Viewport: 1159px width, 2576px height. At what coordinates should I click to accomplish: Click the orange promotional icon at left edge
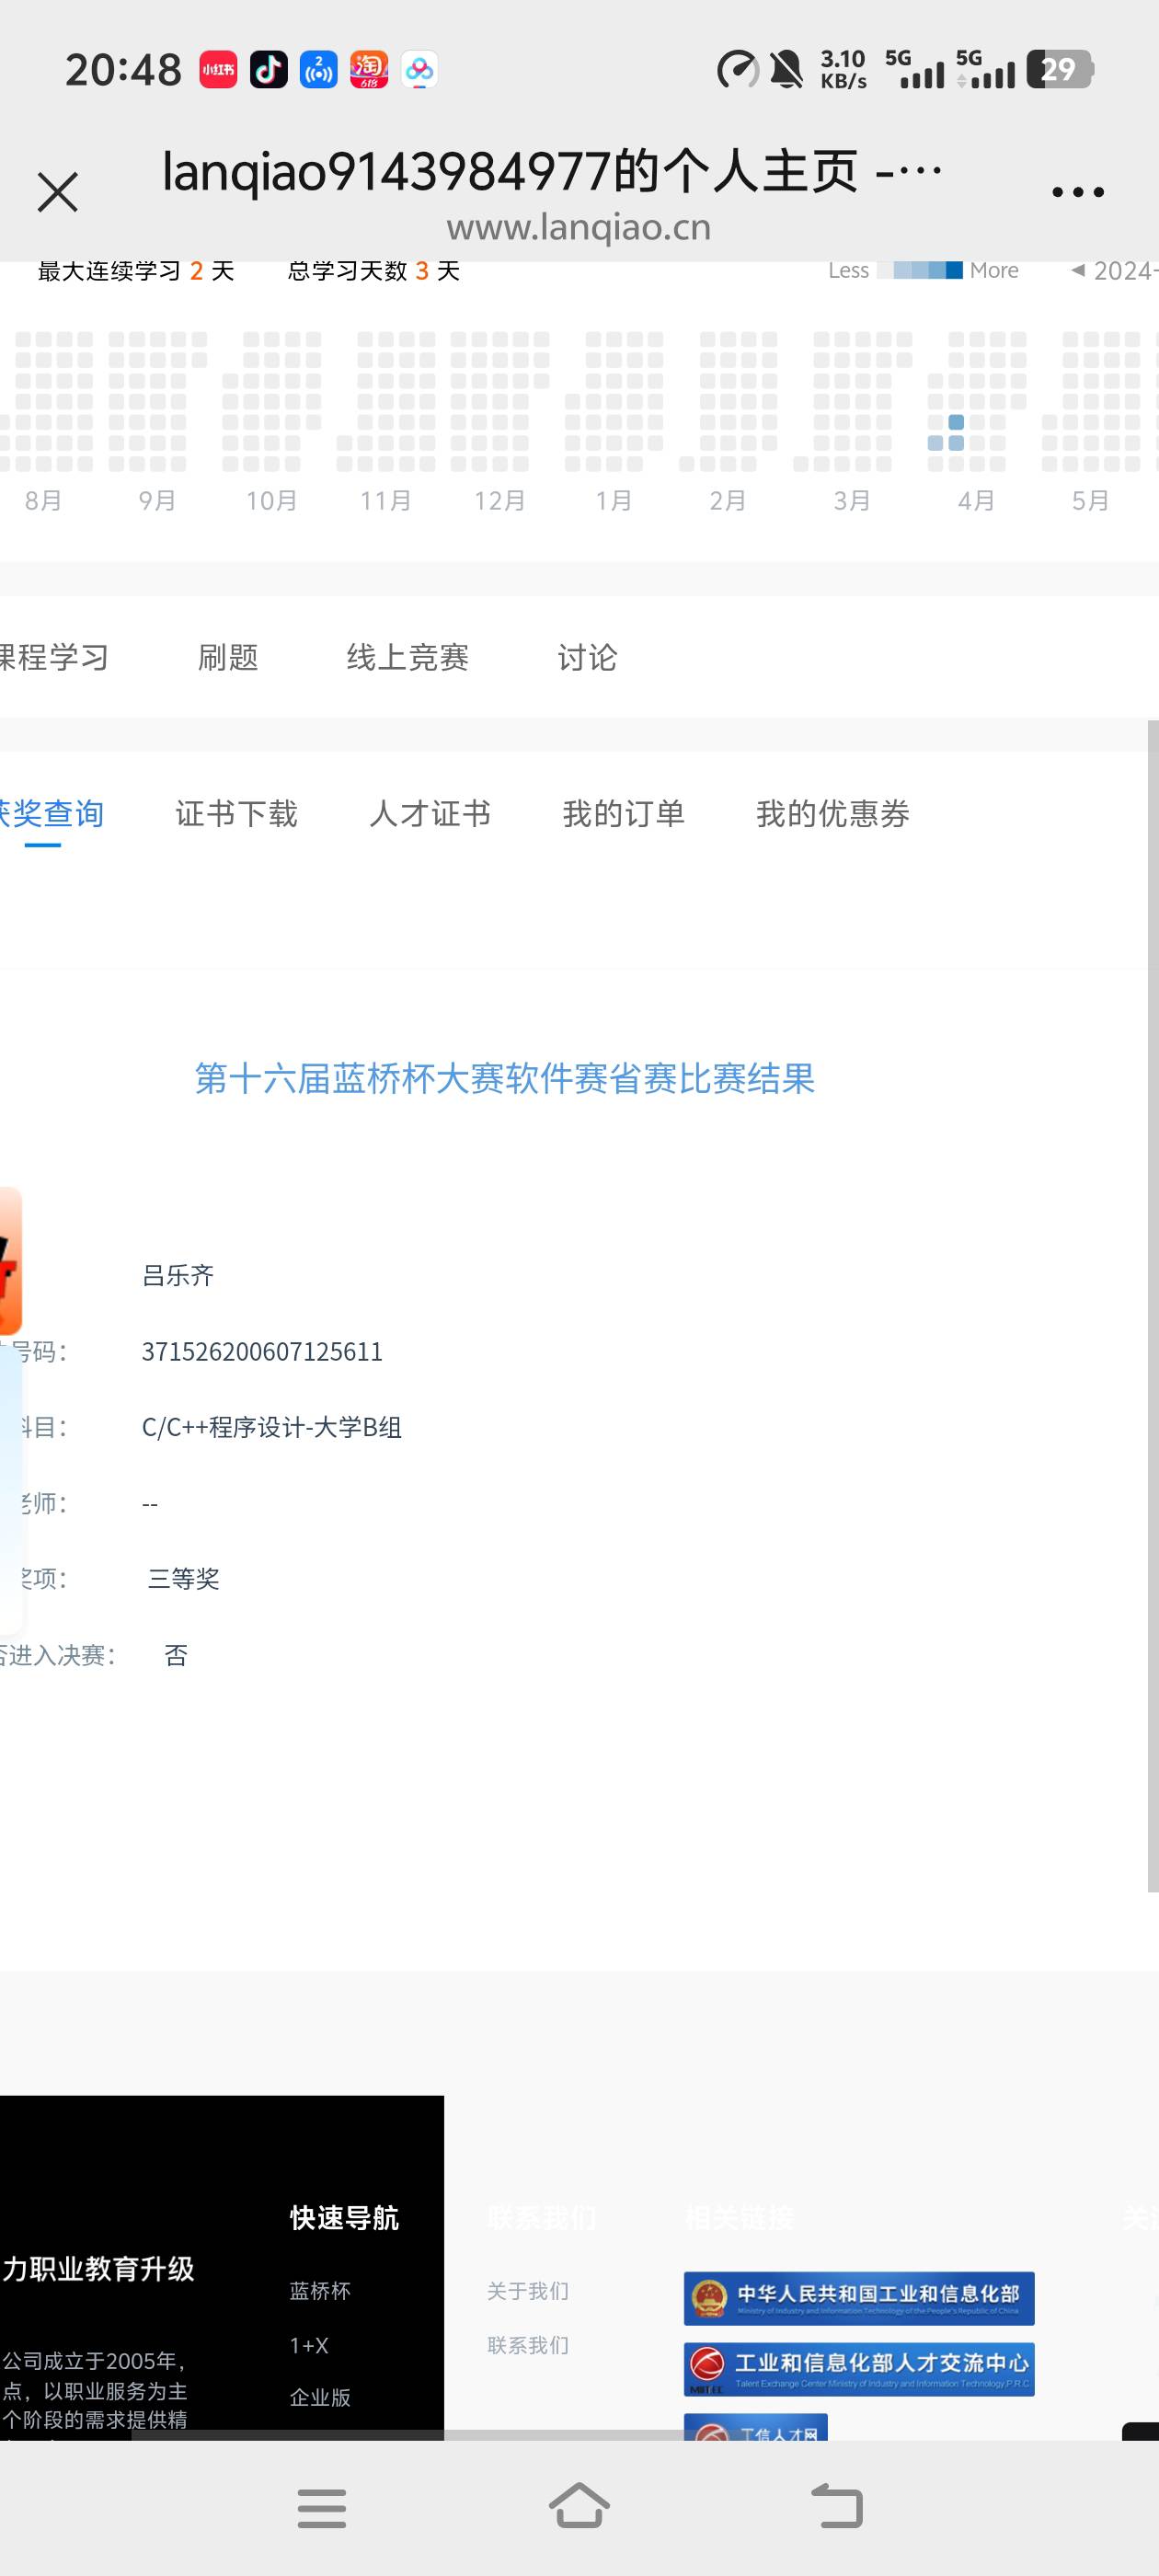[10, 1261]
